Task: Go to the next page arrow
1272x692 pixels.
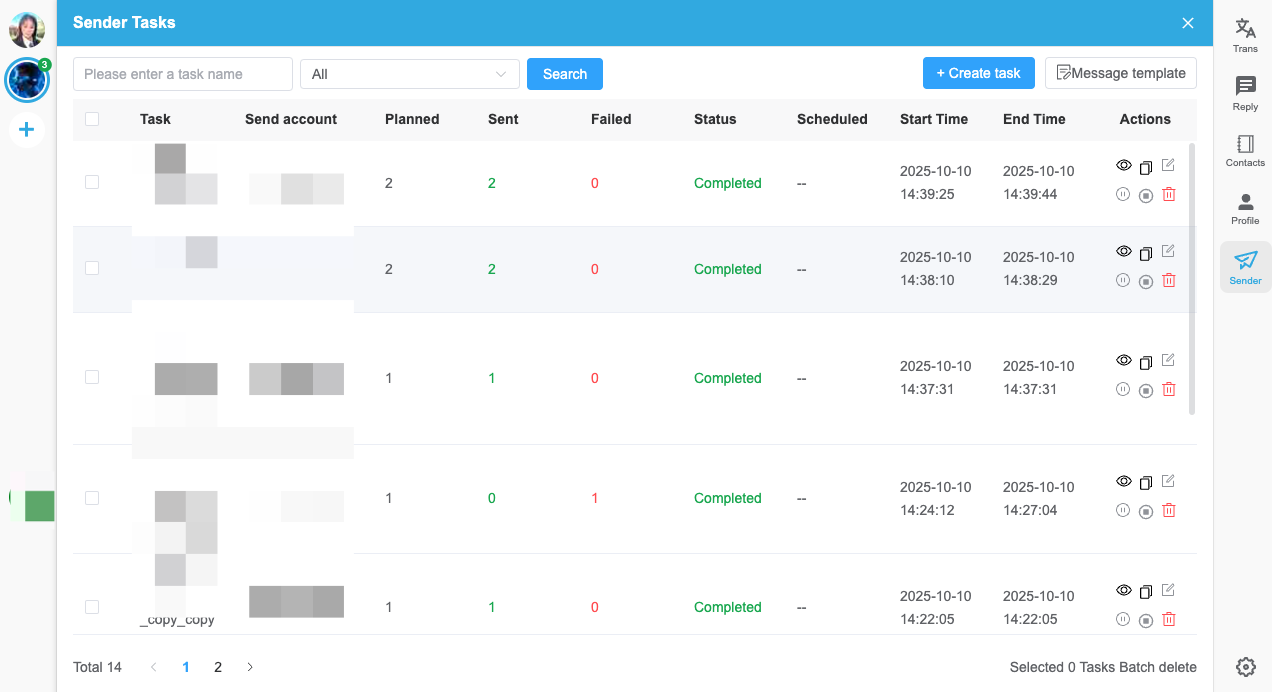Action: pos(250,667)
